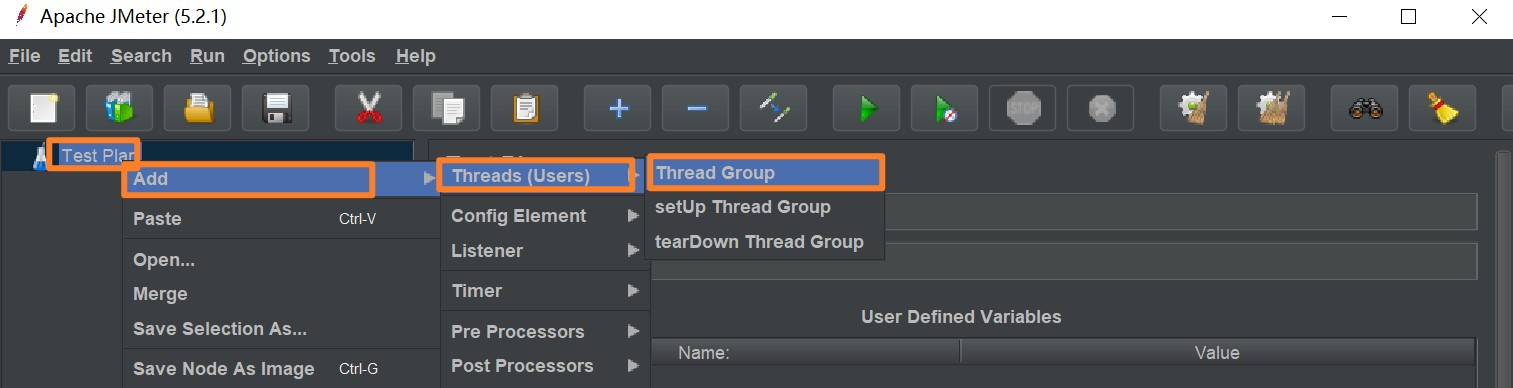This screenshot has height=388, width=1513.
Task: Click the Cut scissors icon
Action: [x=368, y=108]
